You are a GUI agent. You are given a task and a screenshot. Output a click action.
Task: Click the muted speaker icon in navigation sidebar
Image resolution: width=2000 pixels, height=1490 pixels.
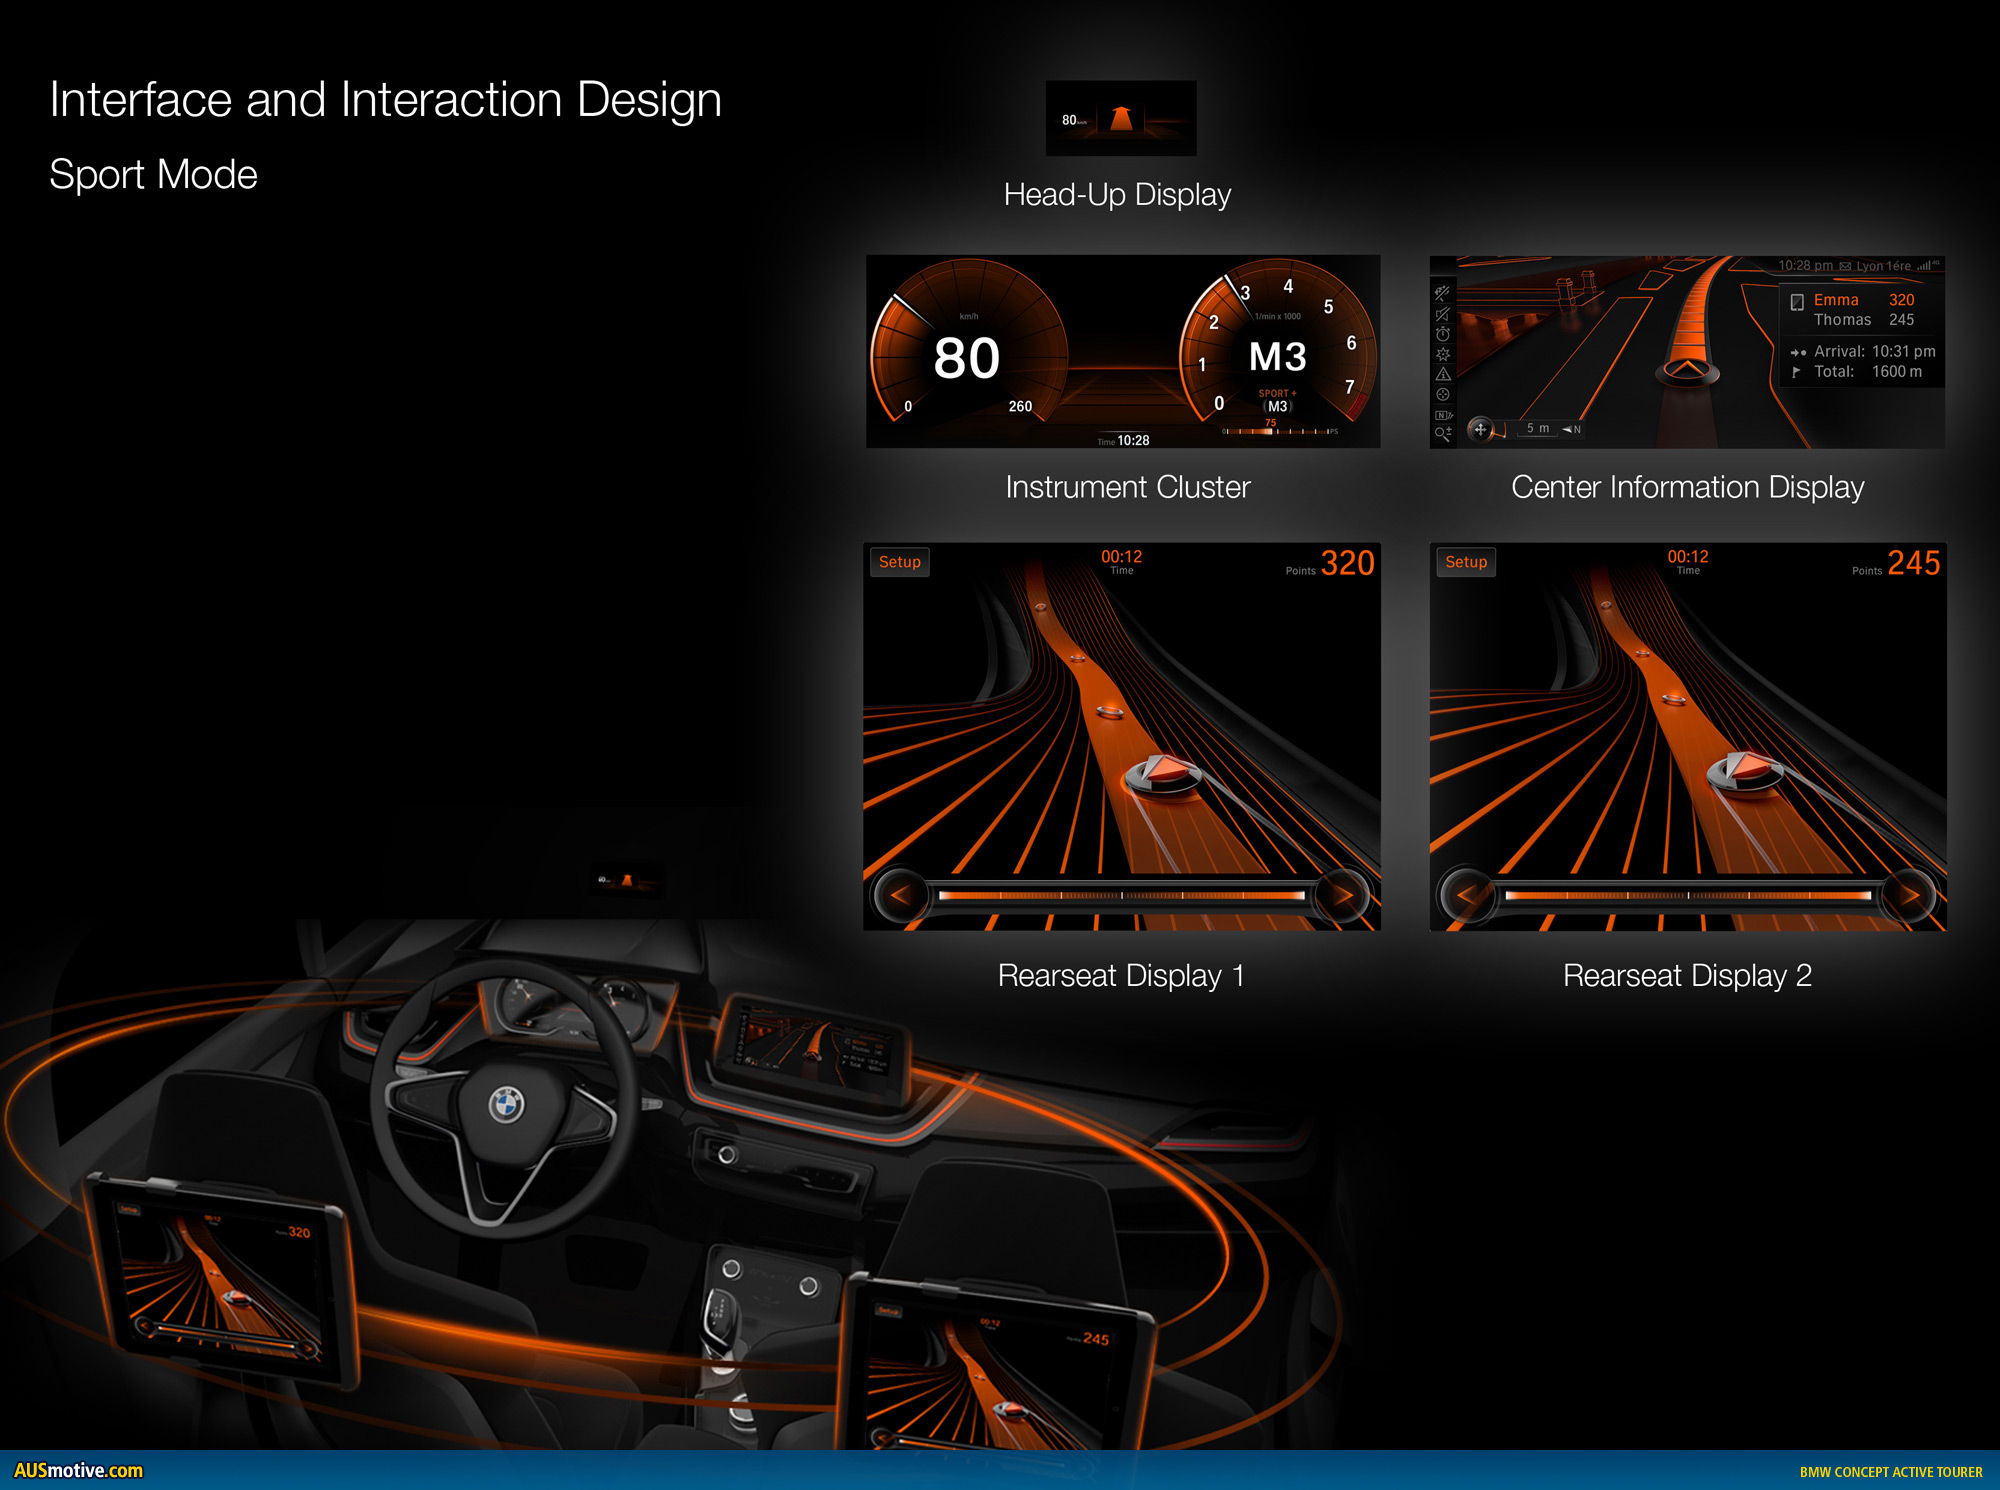1442,314
